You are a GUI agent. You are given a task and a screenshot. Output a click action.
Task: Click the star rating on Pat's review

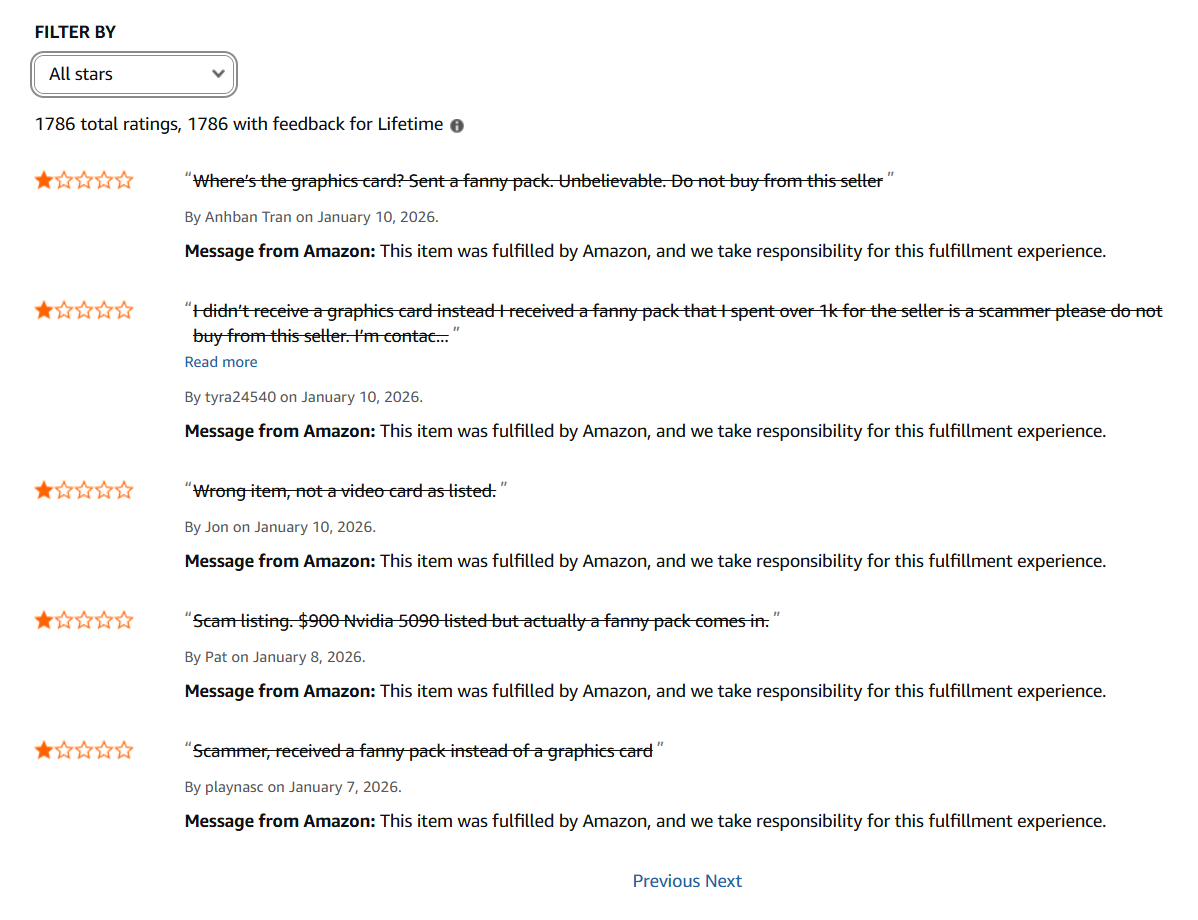click(84, 621)
